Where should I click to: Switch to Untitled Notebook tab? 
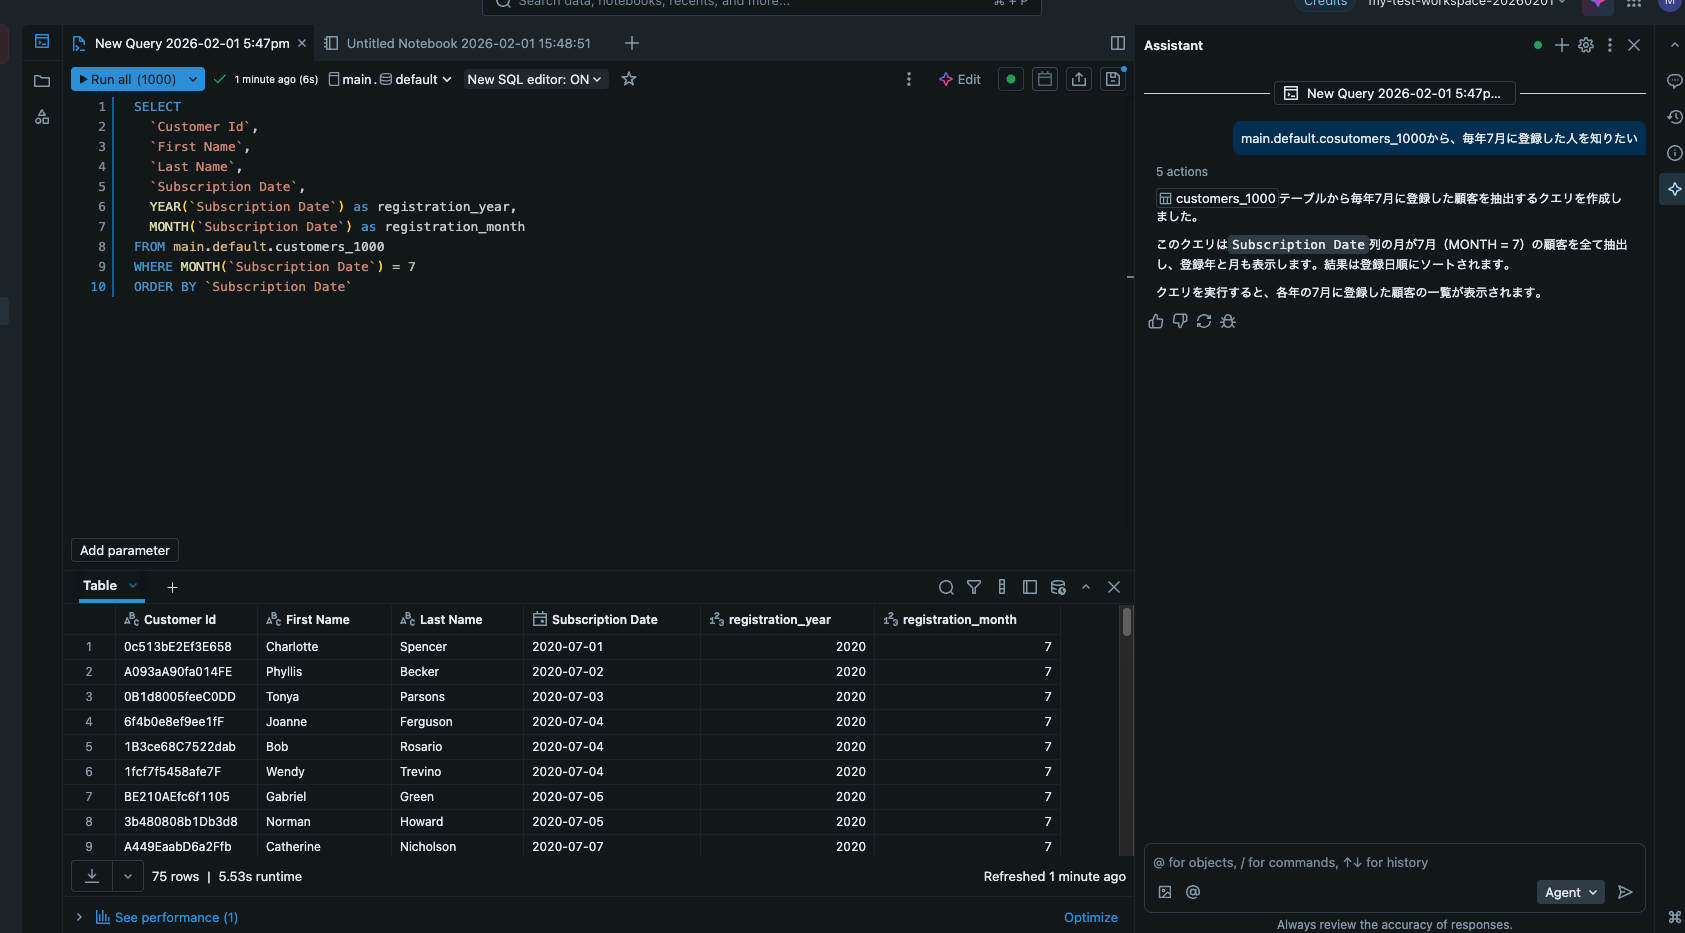pos(468,43)
